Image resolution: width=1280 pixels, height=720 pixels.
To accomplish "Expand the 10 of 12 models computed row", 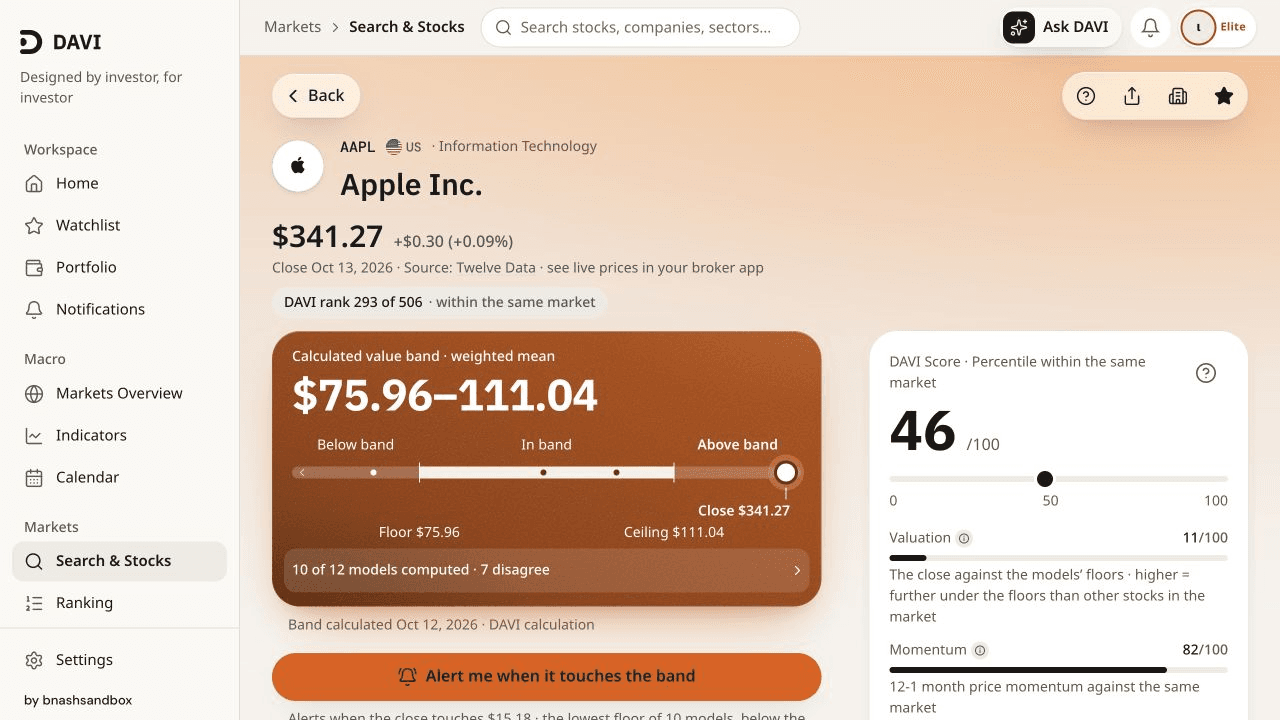I will point(546,570).
